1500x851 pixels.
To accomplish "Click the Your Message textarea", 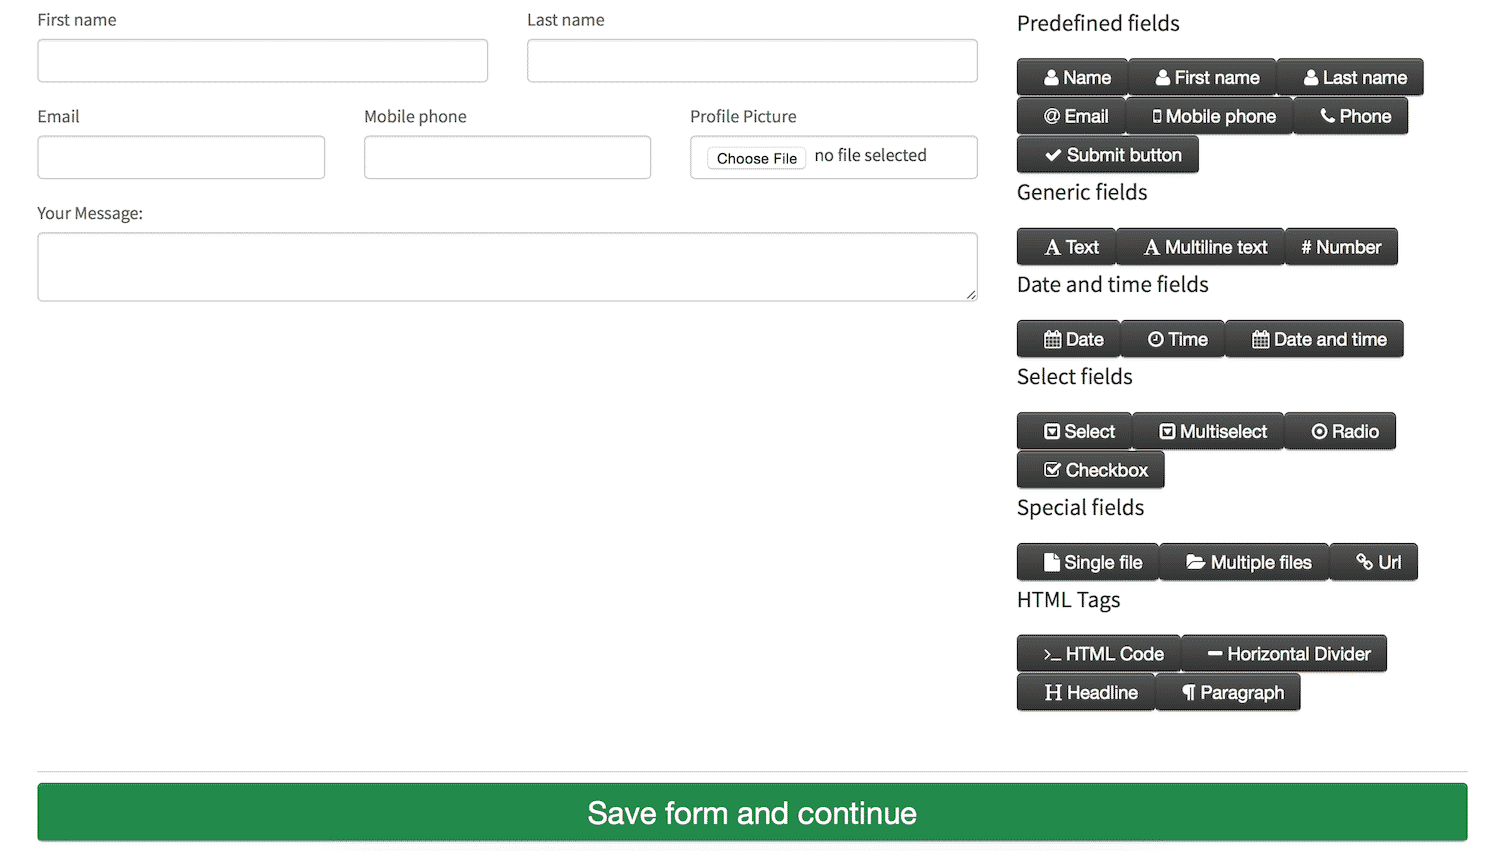I will (x=507, y=267).
